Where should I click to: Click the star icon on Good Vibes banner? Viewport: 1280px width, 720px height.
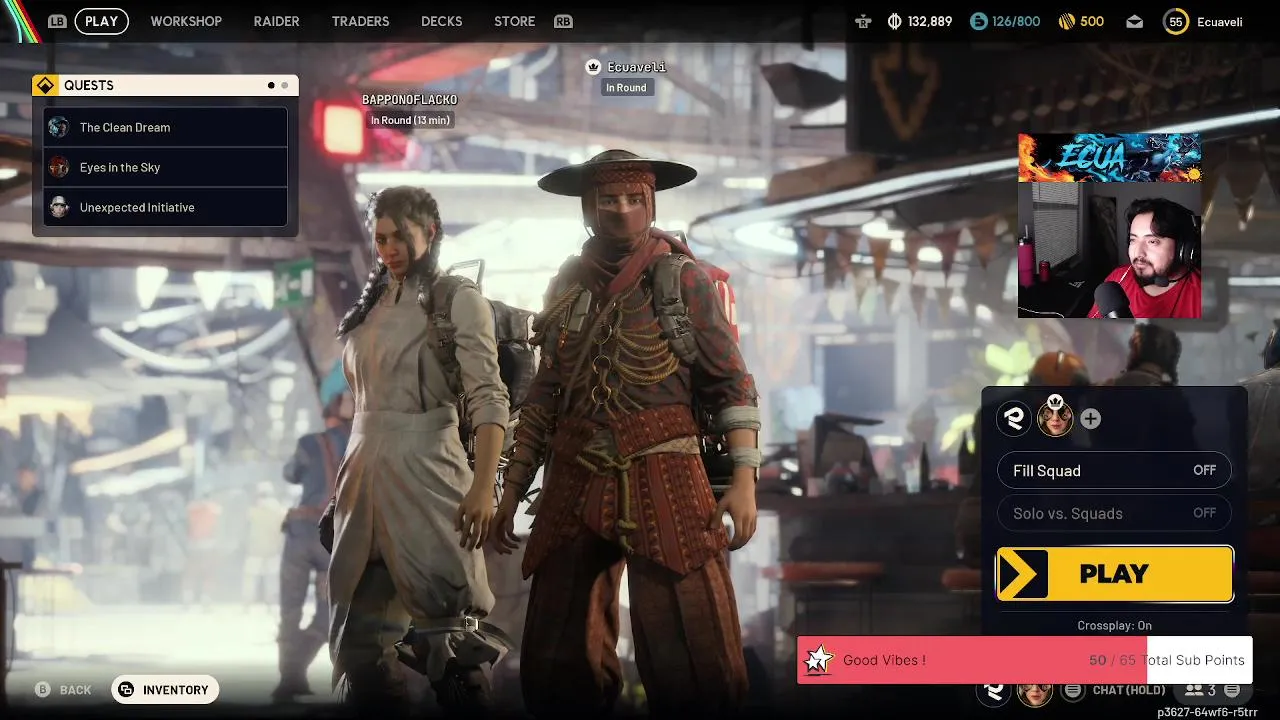point(819,659)
